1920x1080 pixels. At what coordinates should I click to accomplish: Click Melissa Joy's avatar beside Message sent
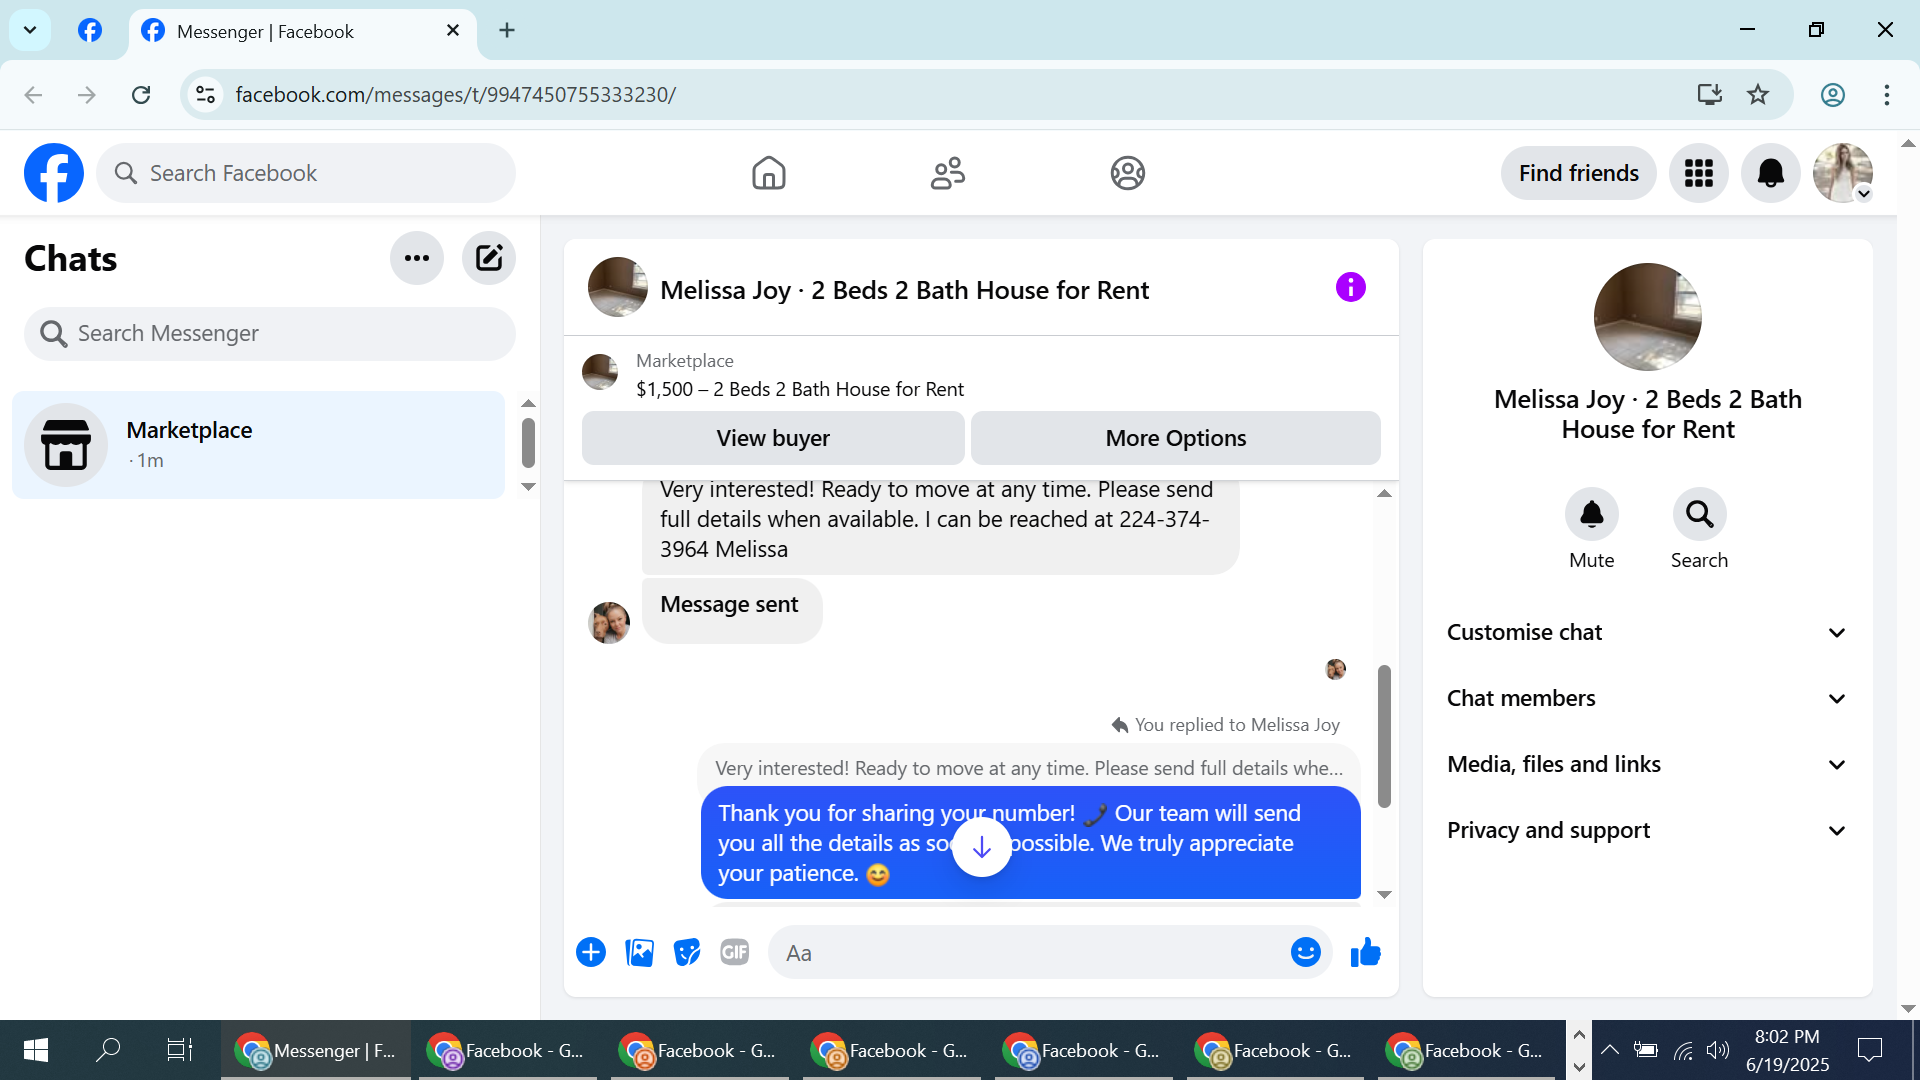[x=609, y=623]
